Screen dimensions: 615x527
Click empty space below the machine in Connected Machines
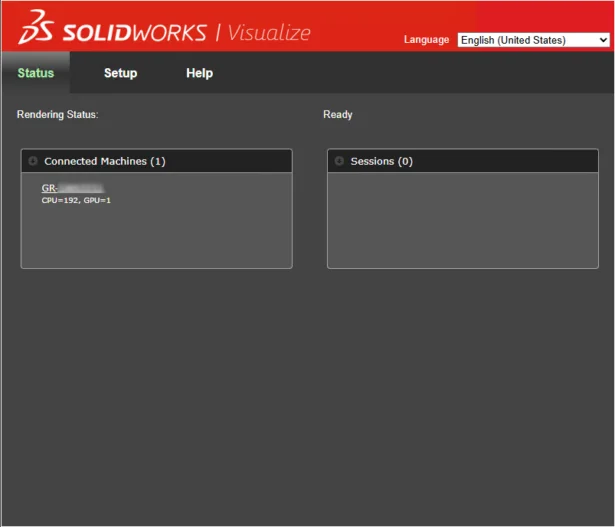point(156,240)
